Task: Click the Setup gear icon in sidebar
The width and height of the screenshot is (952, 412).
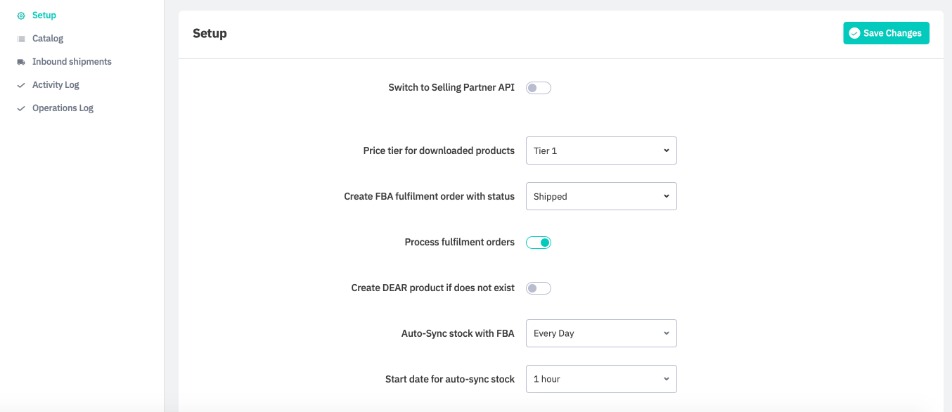Action: pyautogui.click(x=21, y=15)
